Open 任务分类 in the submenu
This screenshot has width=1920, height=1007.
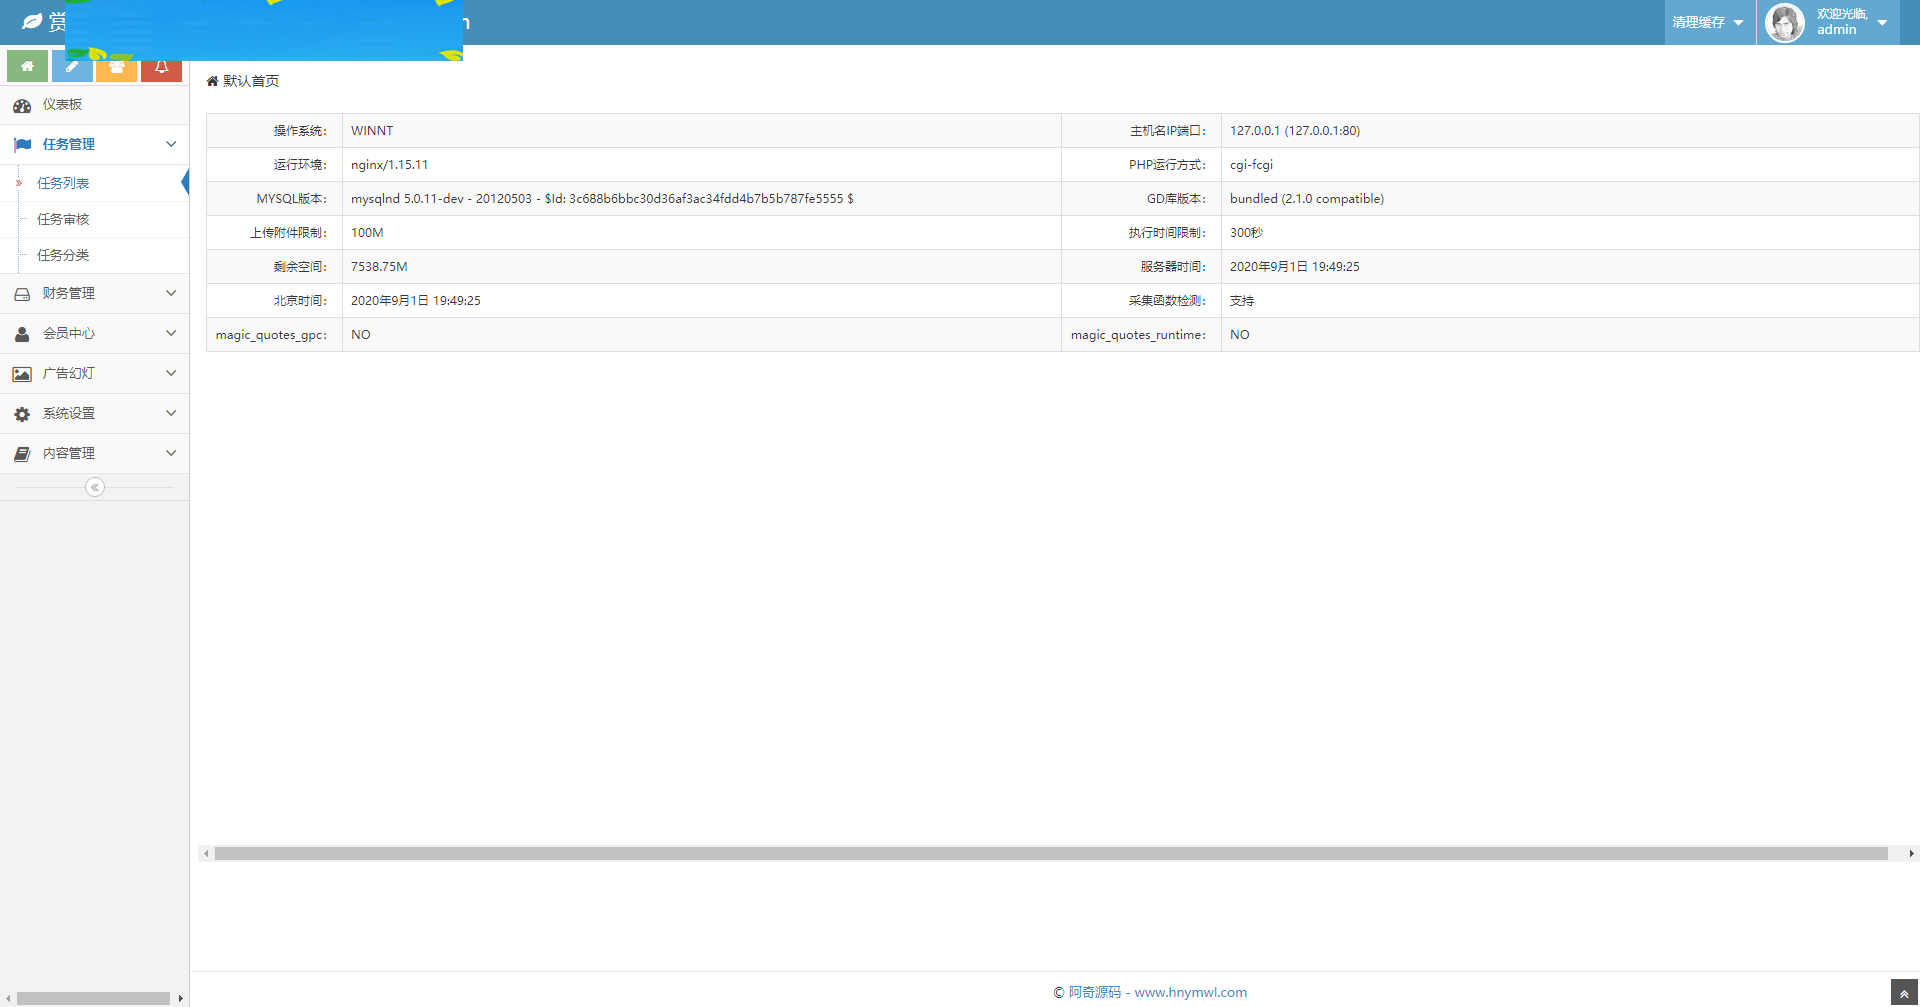coord(63,255)
